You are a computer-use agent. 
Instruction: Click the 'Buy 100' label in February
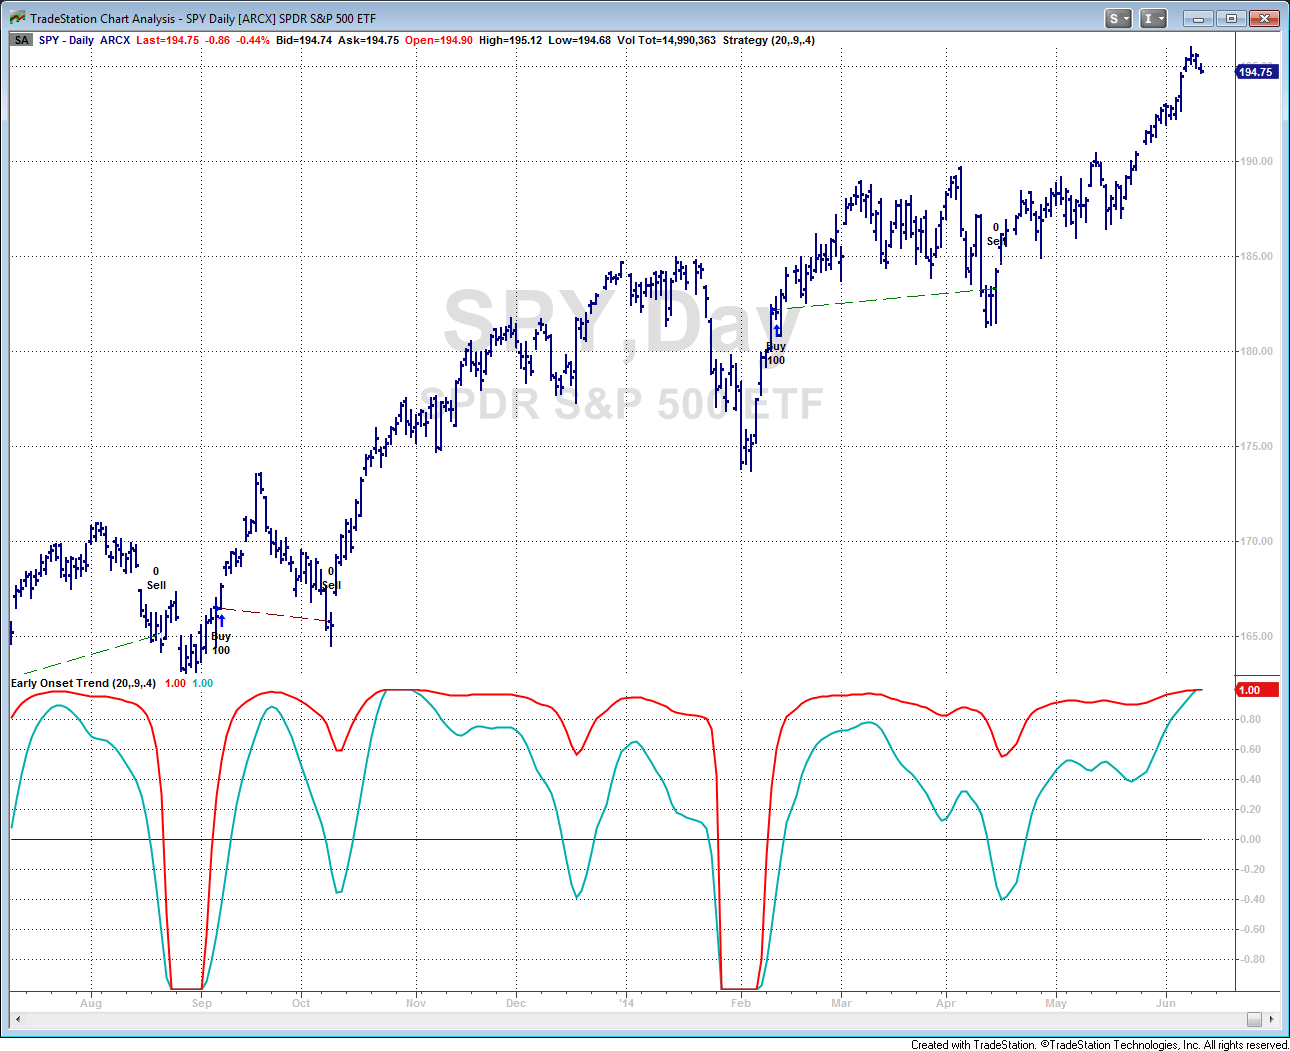point(776,353)
